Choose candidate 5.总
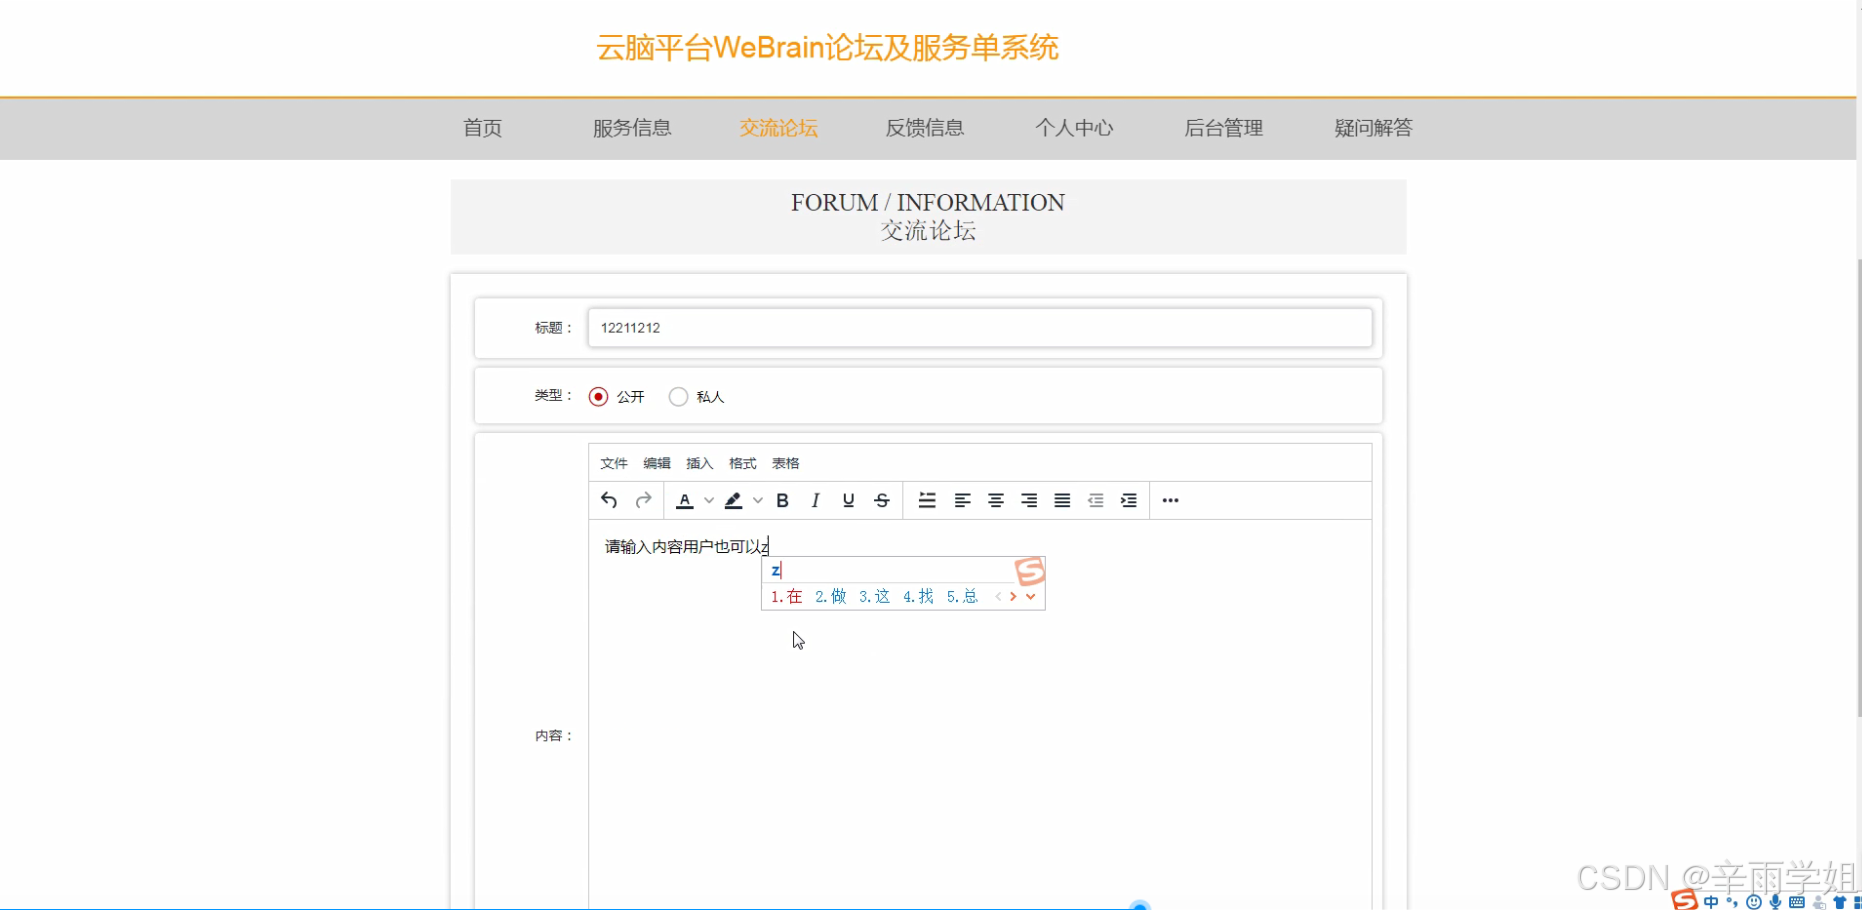The image size is (1862, 910). pyautogui.click(x=962, y=597)
